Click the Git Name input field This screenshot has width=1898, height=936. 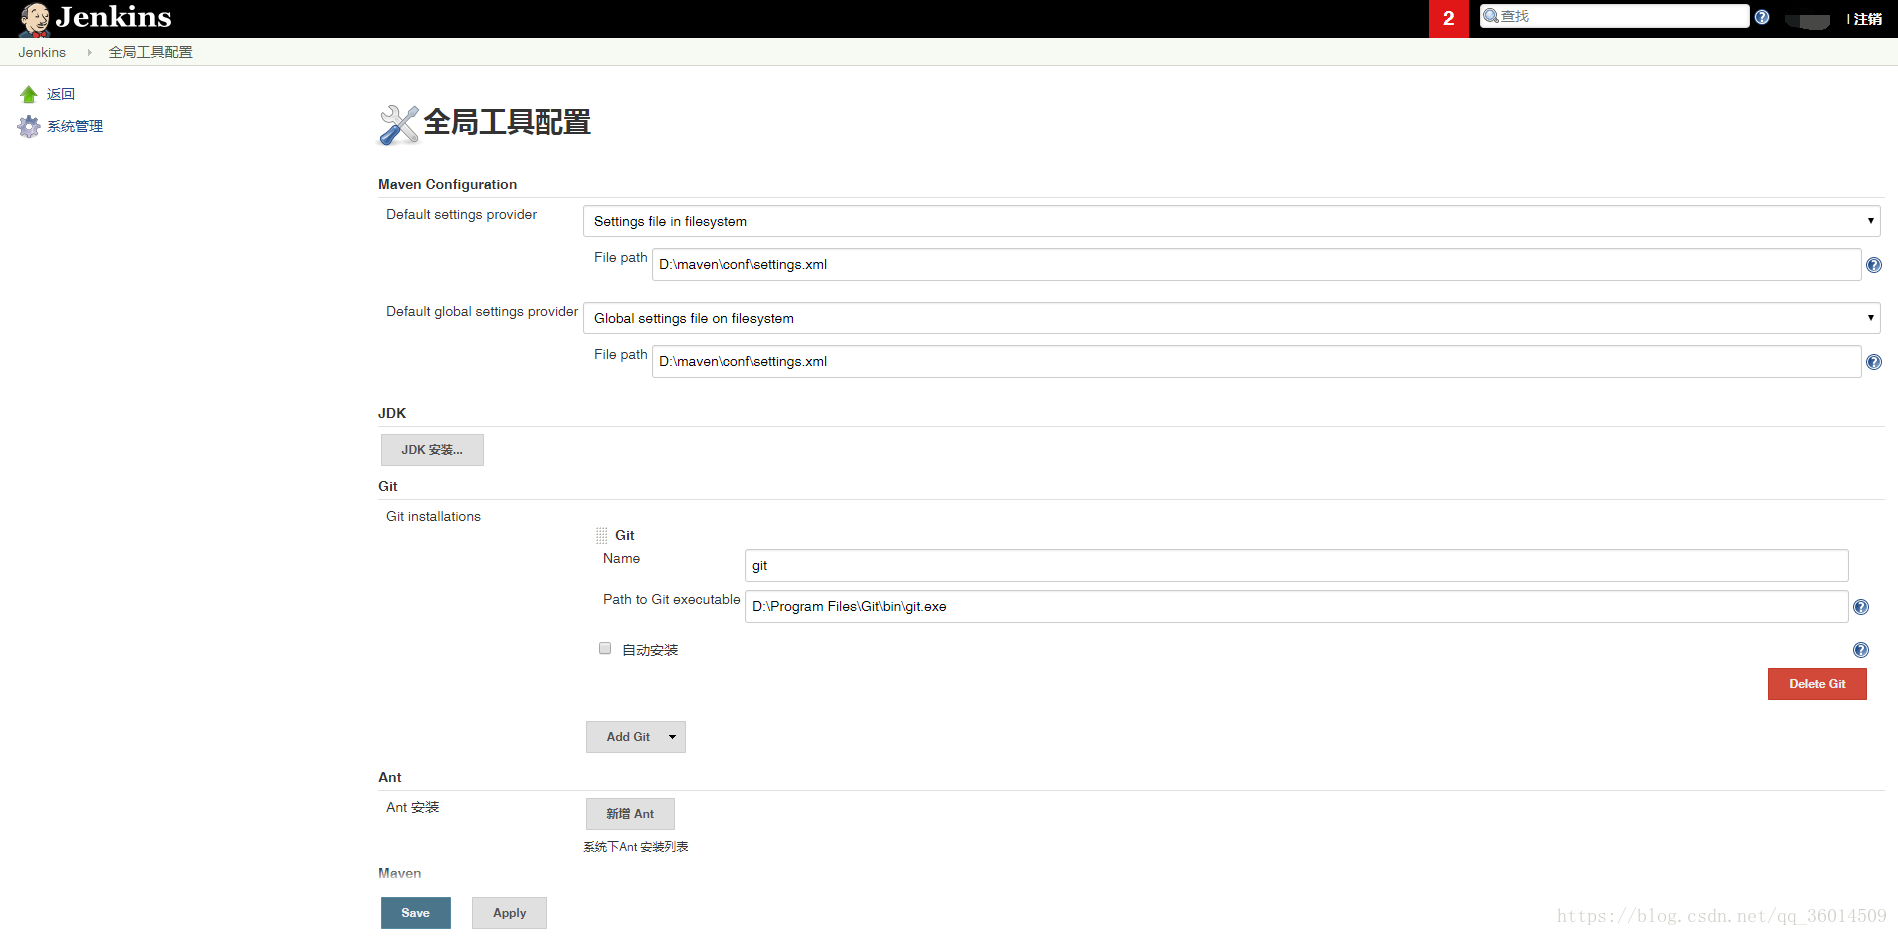(1296, 565)
